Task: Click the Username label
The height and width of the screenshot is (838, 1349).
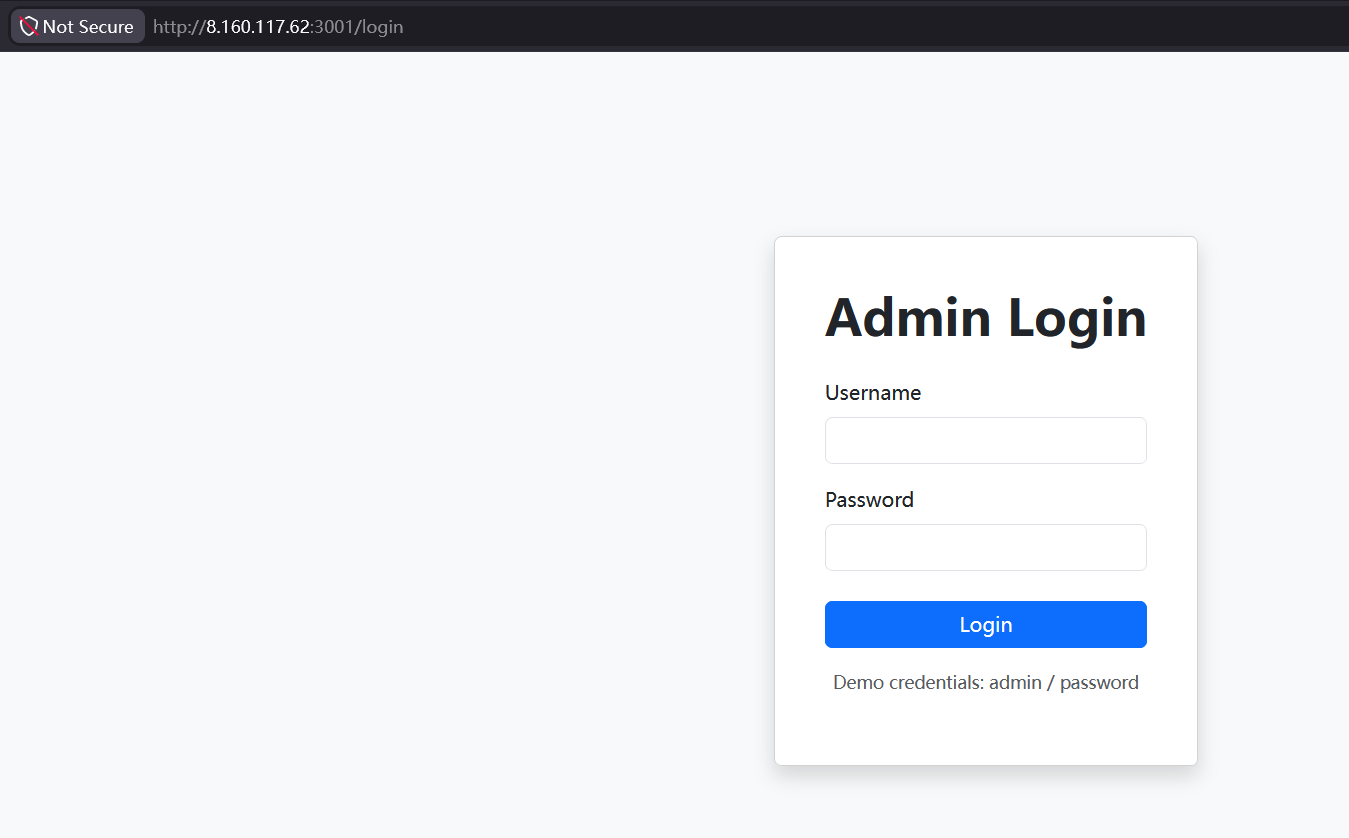Action: pos(873,393)
